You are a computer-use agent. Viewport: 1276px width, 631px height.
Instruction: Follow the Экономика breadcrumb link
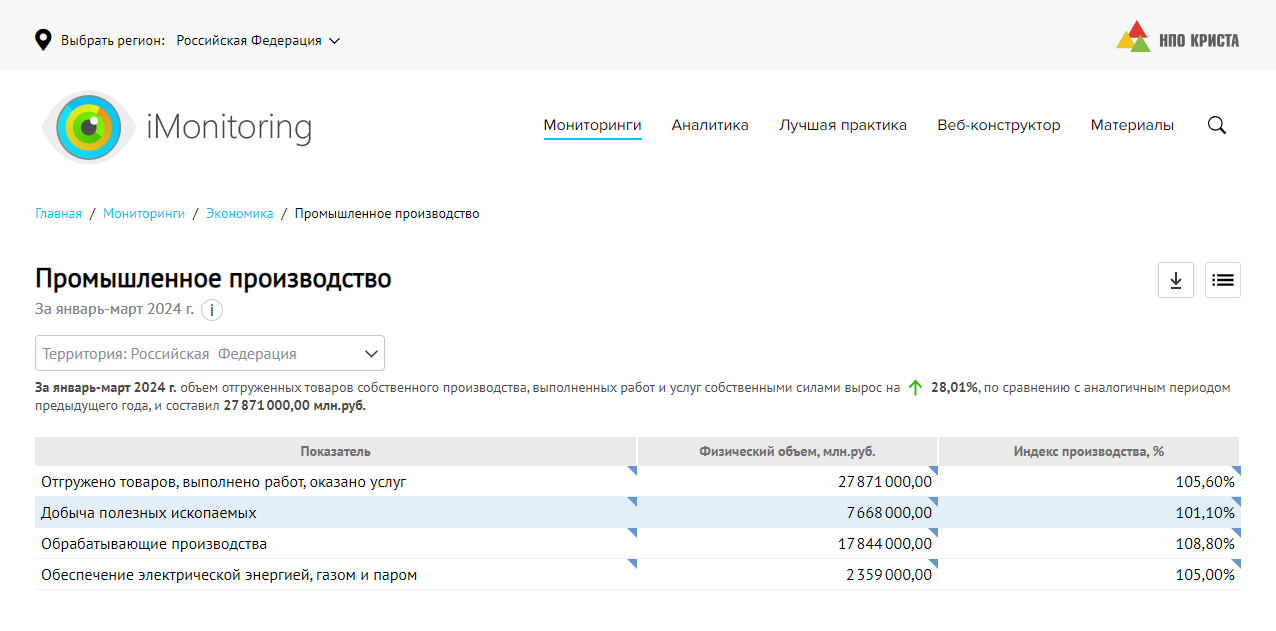pos(239,214)
